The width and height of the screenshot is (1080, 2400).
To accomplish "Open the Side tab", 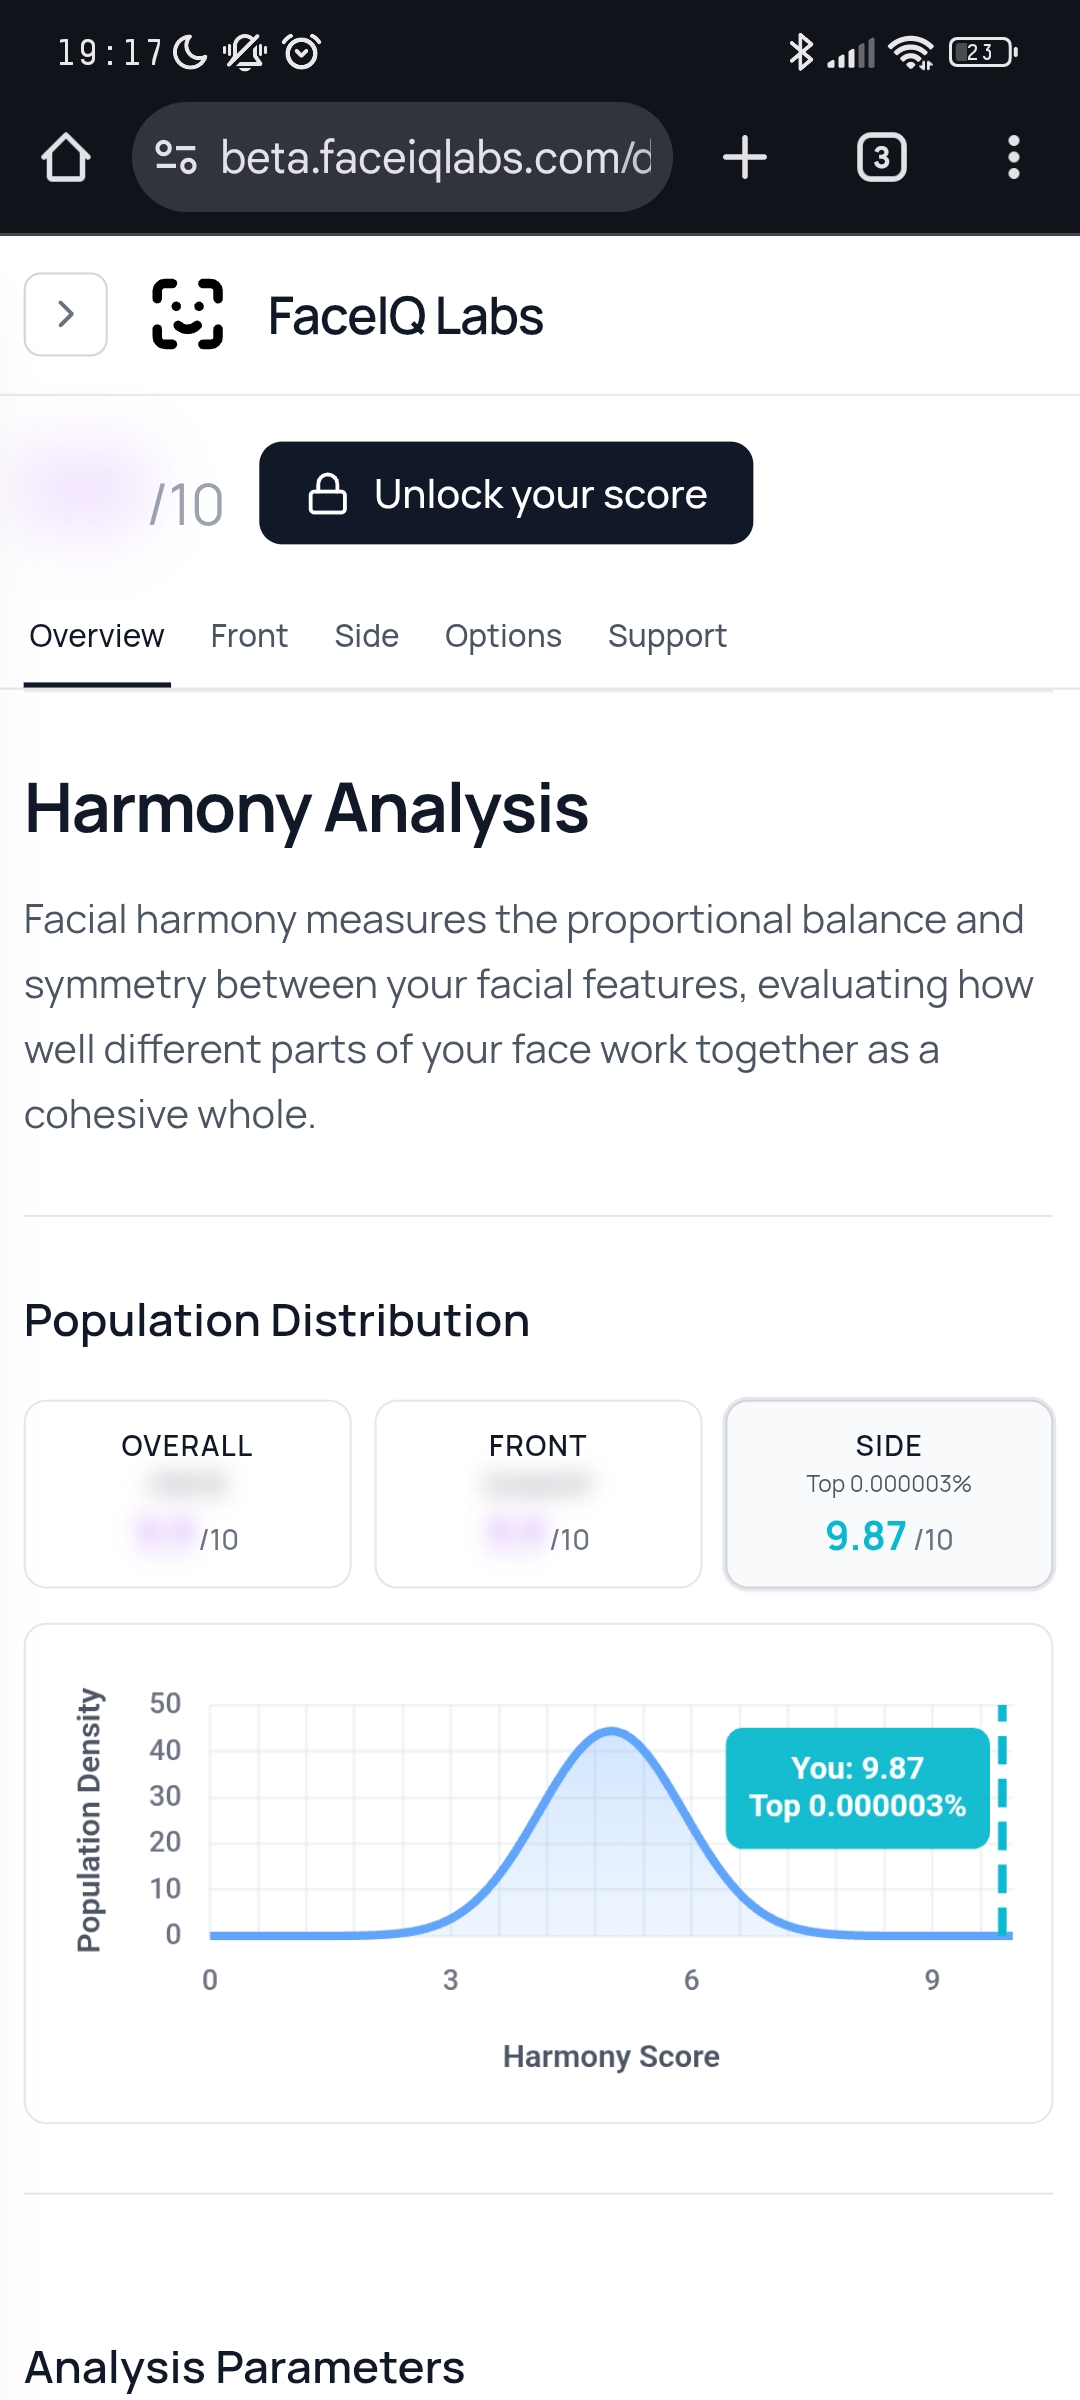I will click(367, 636).
